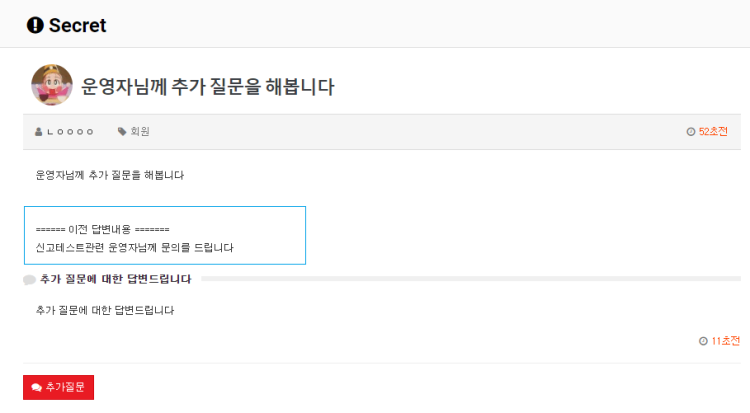Click the tag icon beside 회원
The image size is (750, 413).
[122, 132]
